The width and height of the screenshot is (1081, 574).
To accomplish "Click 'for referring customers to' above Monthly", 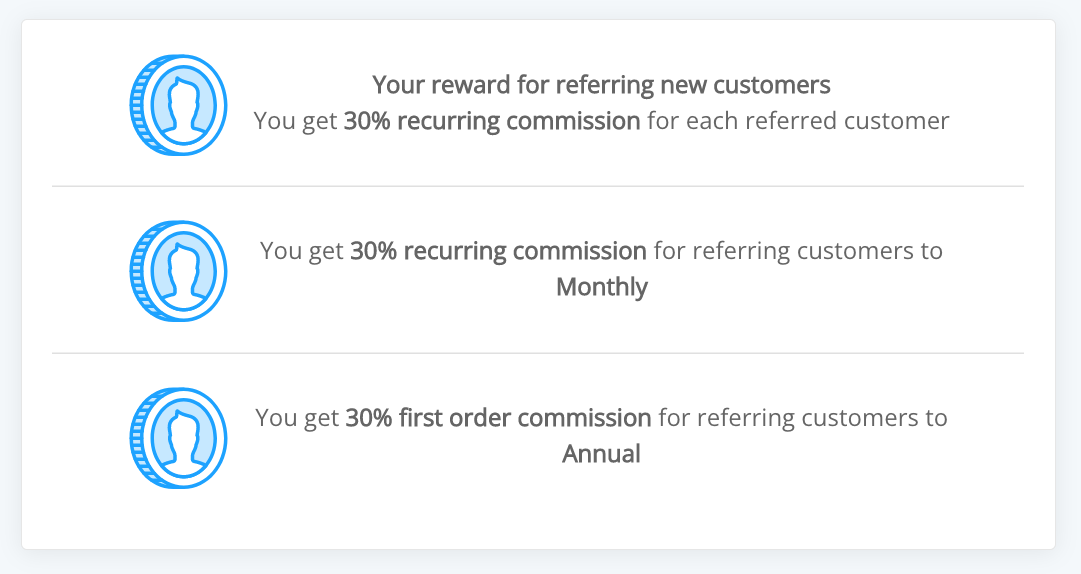I will (x=798, y=251).
